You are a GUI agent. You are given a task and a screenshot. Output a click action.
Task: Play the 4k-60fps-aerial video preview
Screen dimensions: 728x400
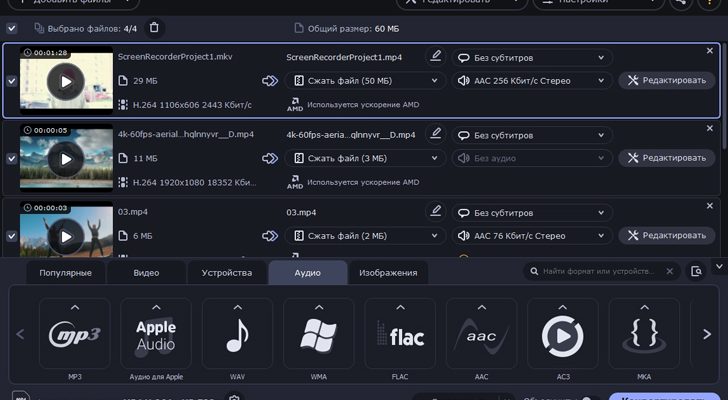(66, 159)
